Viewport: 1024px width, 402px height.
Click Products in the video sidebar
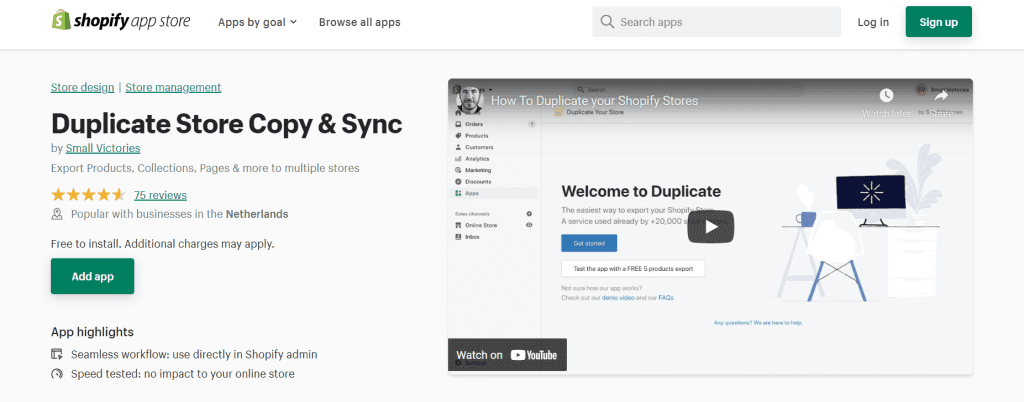[477, 136]
